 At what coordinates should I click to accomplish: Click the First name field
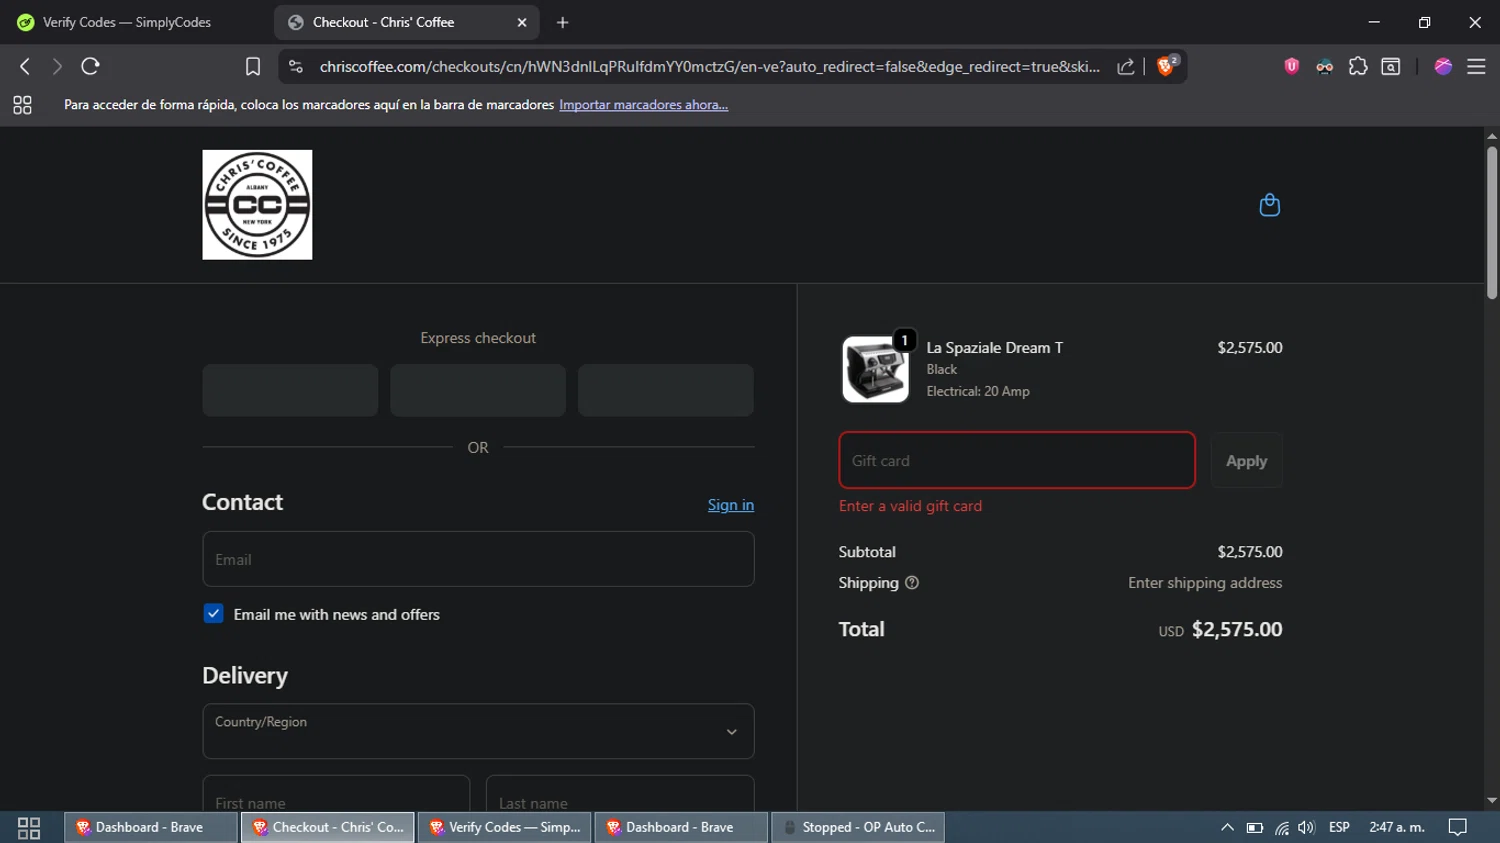coord(336,795)
